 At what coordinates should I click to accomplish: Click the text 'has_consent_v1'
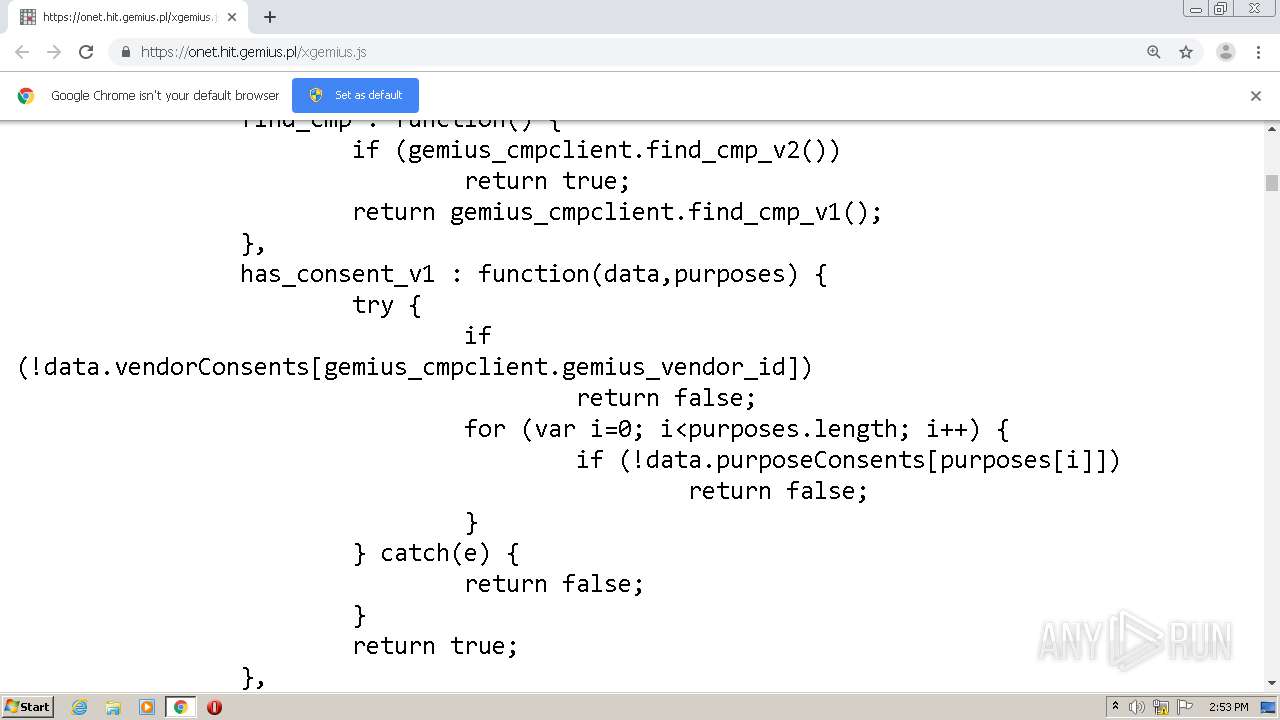pyautogui.click(x=337, y=274)
